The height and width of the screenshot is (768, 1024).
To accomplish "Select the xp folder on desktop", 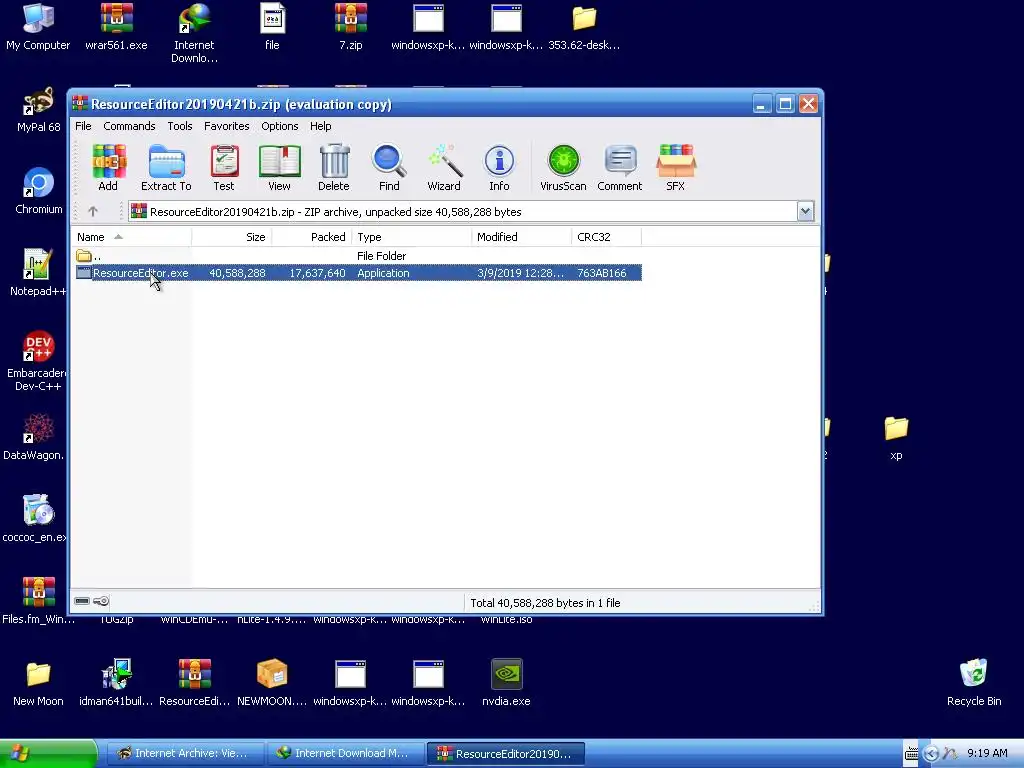I will [x=896, y=438].
